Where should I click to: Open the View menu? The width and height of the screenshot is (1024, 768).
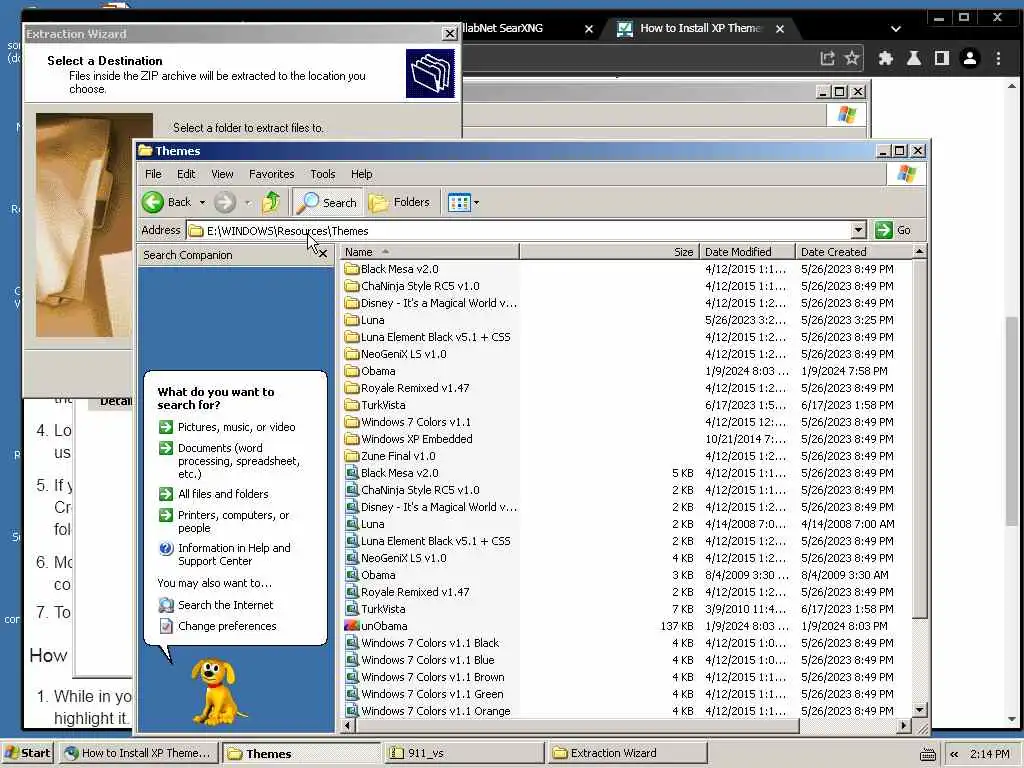pyautogui.click(x=222, y=174)
